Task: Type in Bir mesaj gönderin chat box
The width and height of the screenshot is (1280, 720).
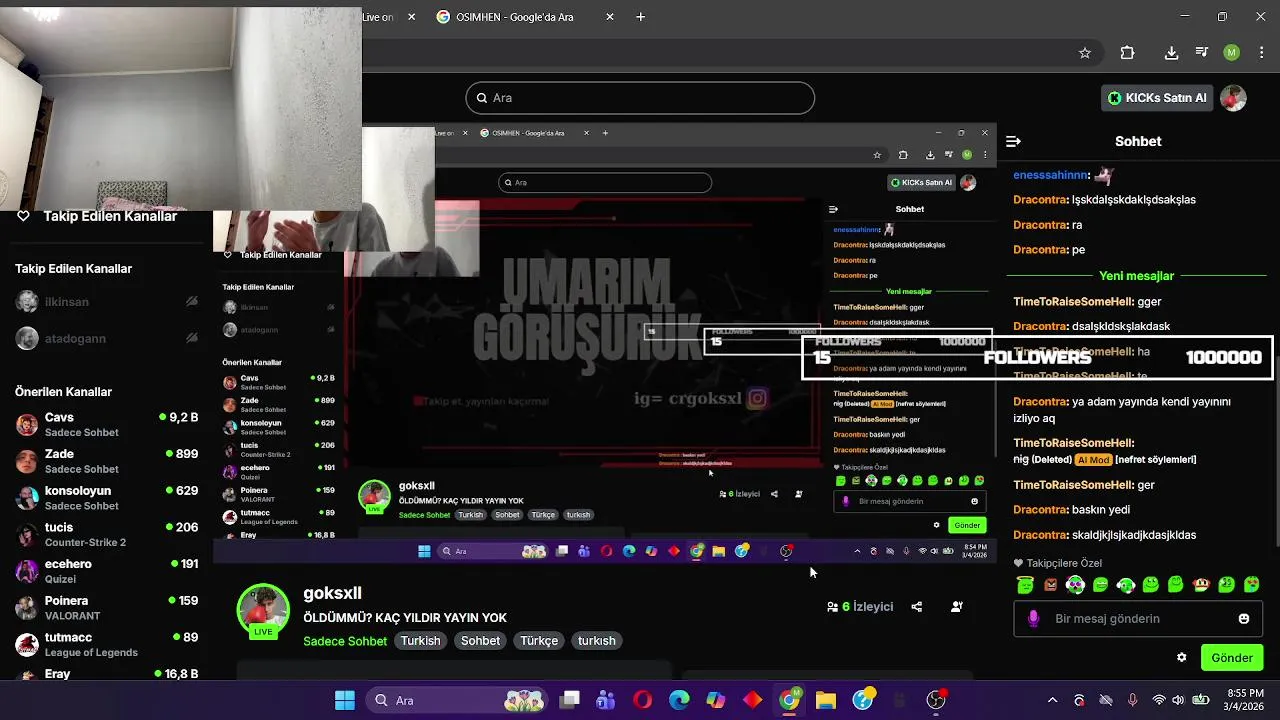Action: [1138, 619]
